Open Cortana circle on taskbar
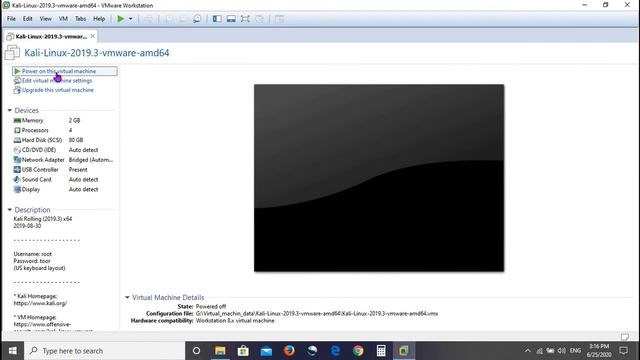 click(196, 351)
